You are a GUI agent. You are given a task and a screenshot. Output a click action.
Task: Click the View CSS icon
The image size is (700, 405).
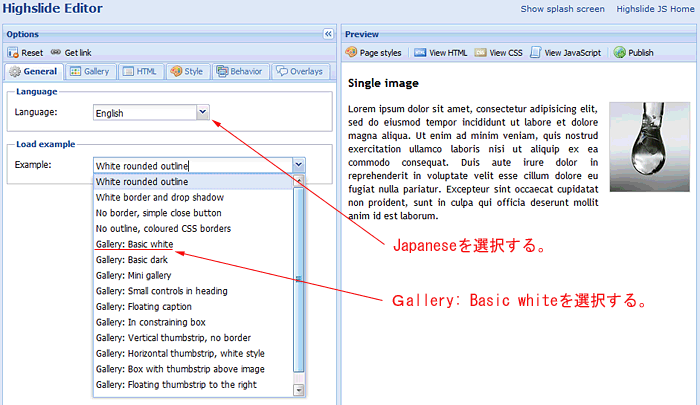[x=480, y=53]
